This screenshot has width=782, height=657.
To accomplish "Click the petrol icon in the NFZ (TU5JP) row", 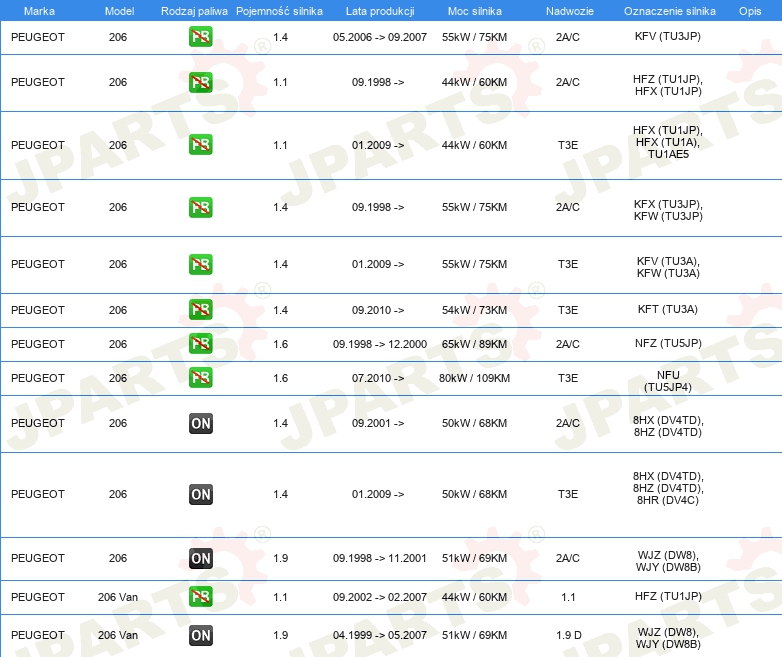I will click(200, 344).
